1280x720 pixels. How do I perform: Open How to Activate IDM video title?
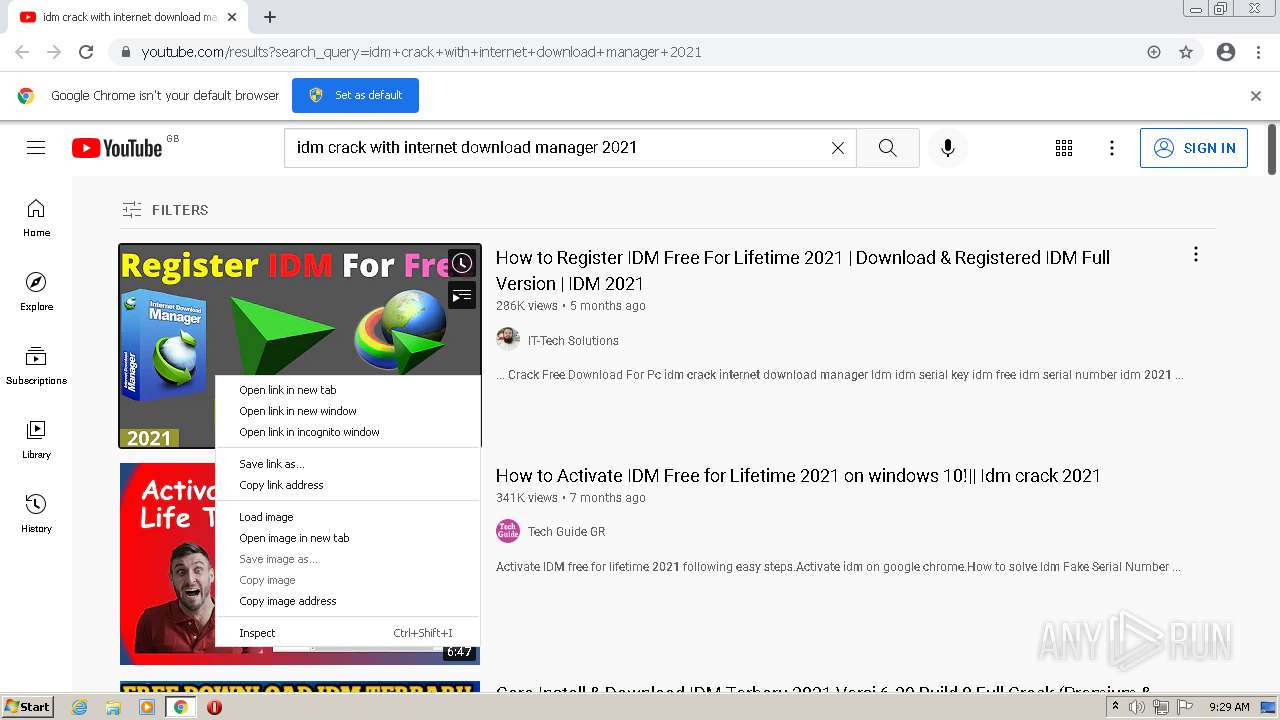[x=798, y=476]
